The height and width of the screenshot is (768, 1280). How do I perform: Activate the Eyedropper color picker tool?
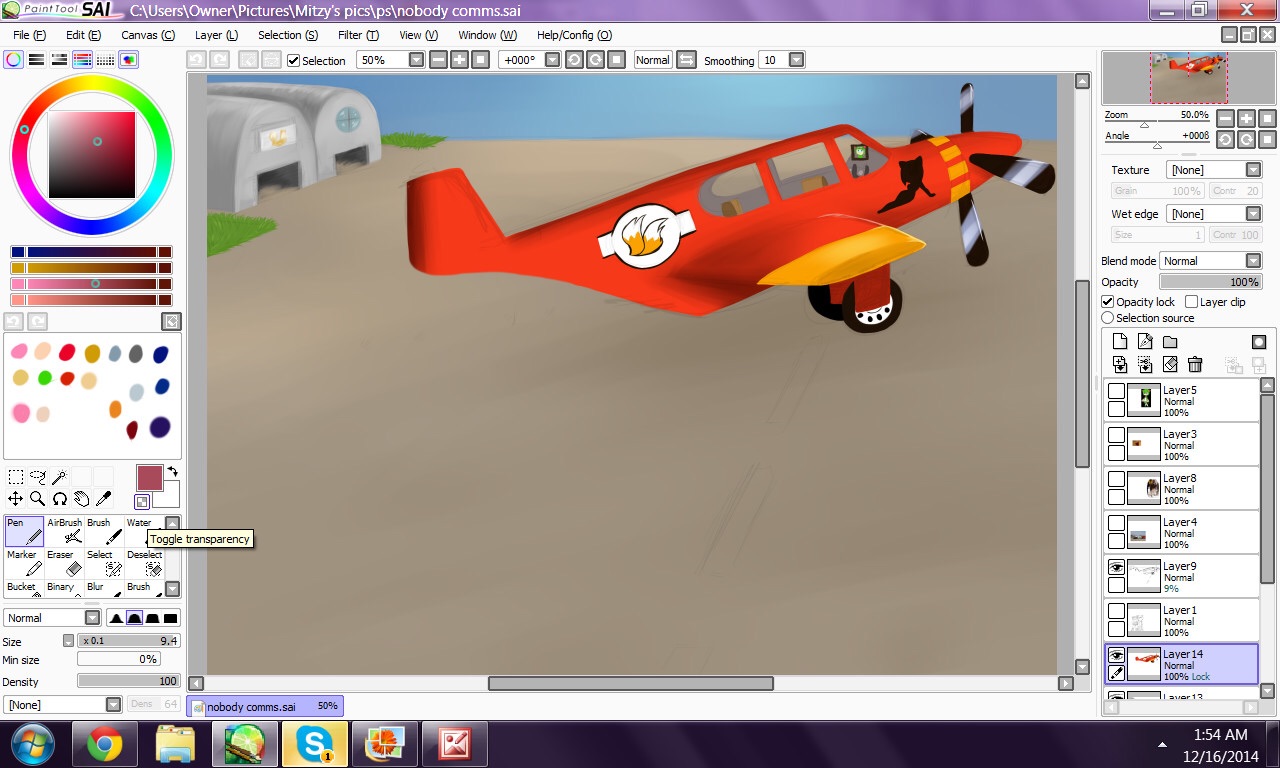(104, 498)
